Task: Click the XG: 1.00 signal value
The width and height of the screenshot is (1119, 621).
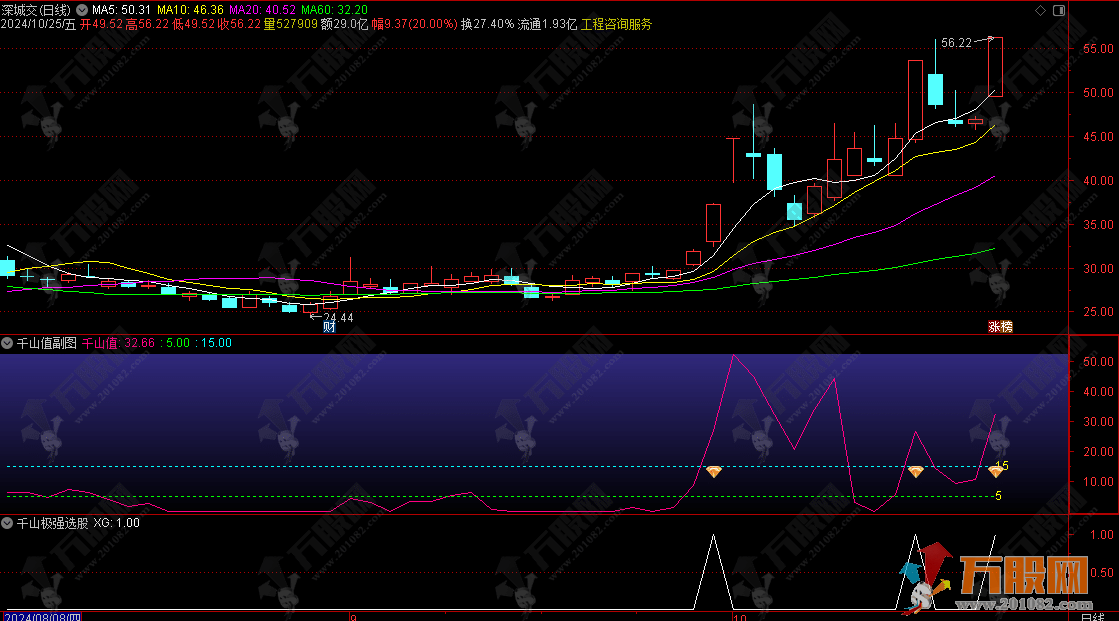Action: point(116,523)
